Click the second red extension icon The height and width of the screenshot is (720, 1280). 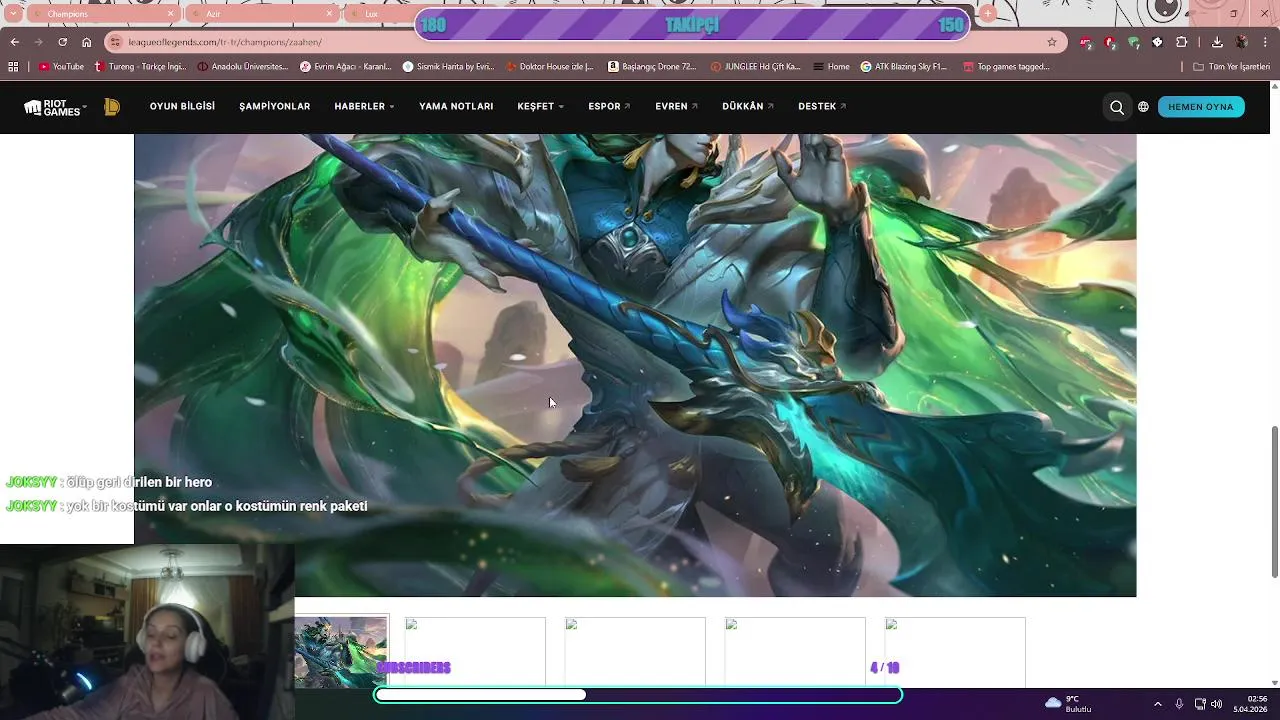pyautogui.click(x=1110, y=42)
